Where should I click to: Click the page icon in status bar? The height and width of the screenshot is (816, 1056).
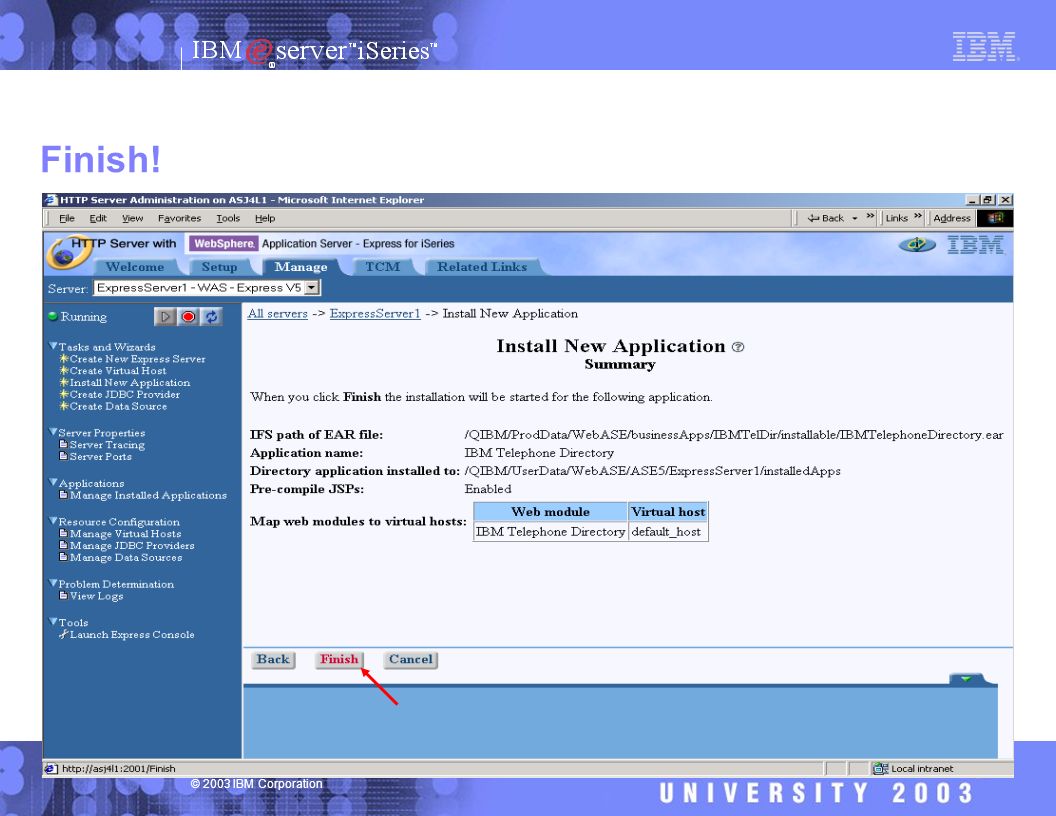click(x=51, y=768)
